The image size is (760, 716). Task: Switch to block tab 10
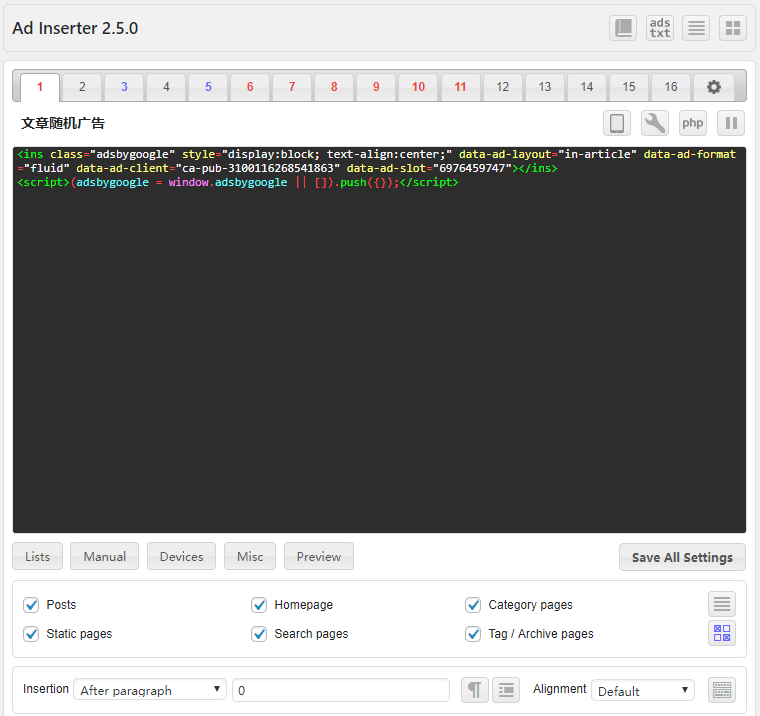point(418,87)
